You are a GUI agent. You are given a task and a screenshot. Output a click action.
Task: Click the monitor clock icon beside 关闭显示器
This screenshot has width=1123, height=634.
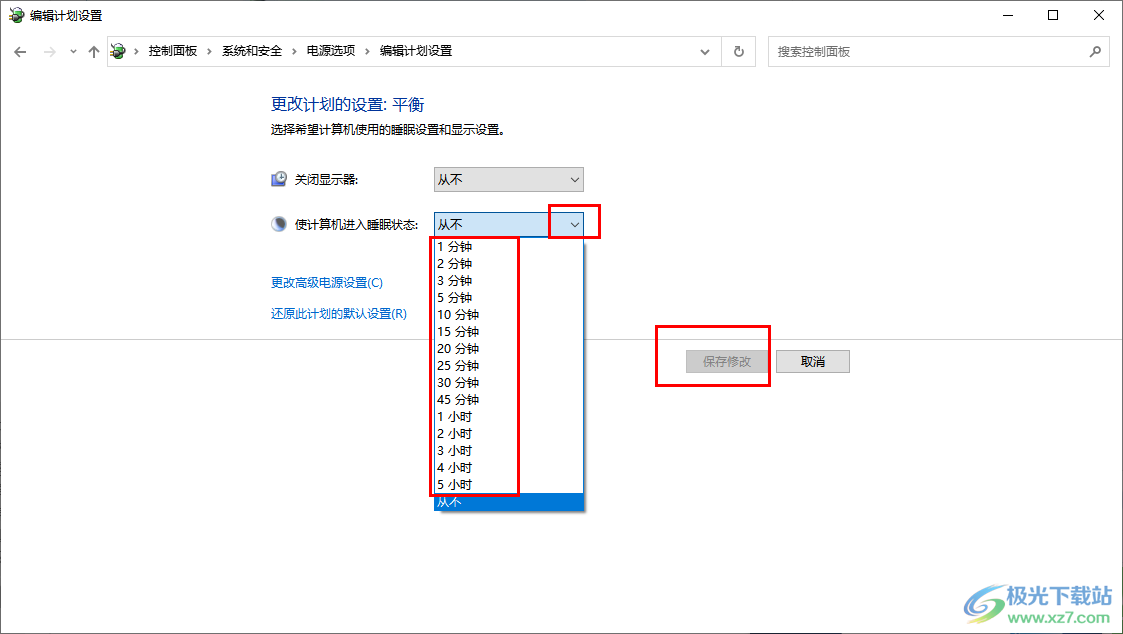click(x=279, y=179)
